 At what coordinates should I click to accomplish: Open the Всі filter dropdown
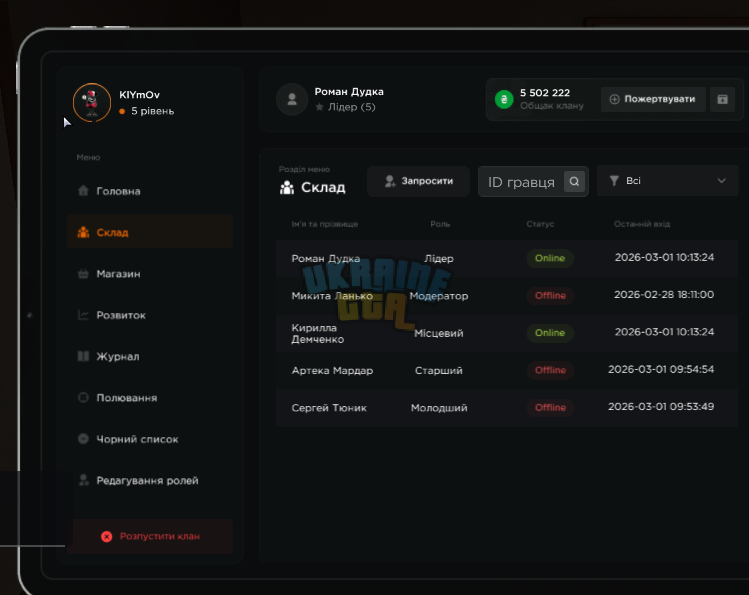tap(667, 181)
